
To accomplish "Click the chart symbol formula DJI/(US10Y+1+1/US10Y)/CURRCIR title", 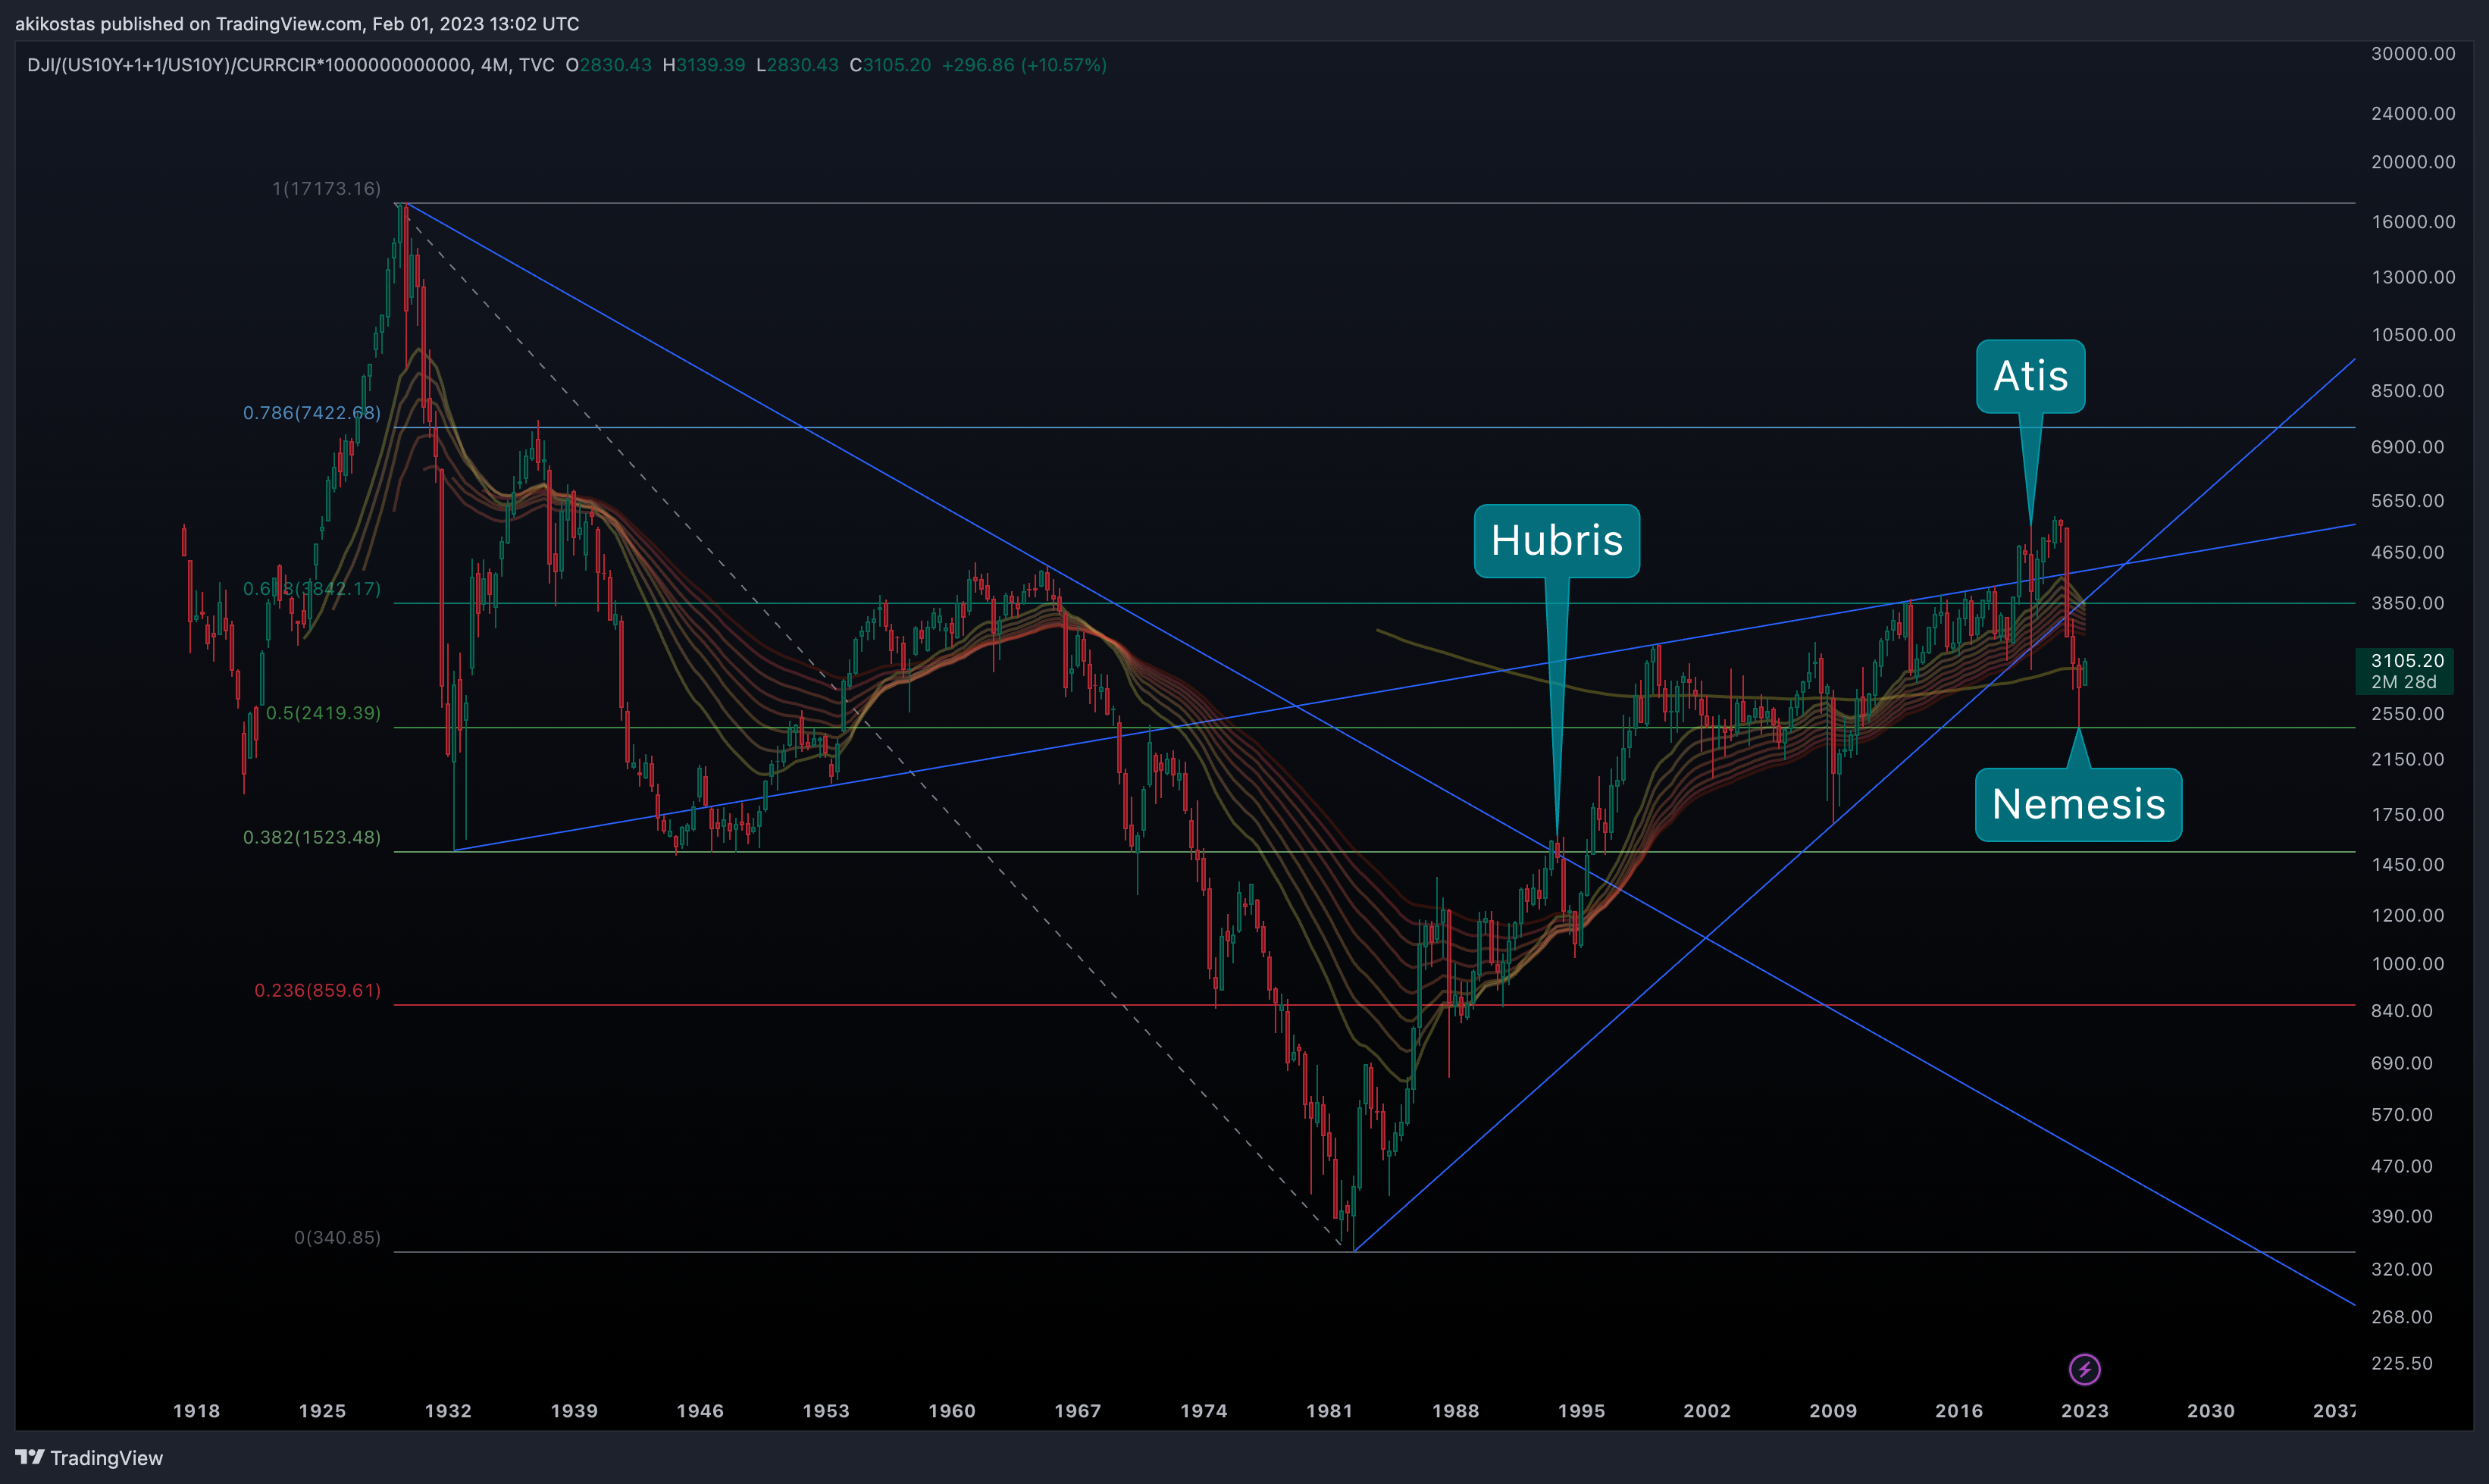I will tap(249, 65).
